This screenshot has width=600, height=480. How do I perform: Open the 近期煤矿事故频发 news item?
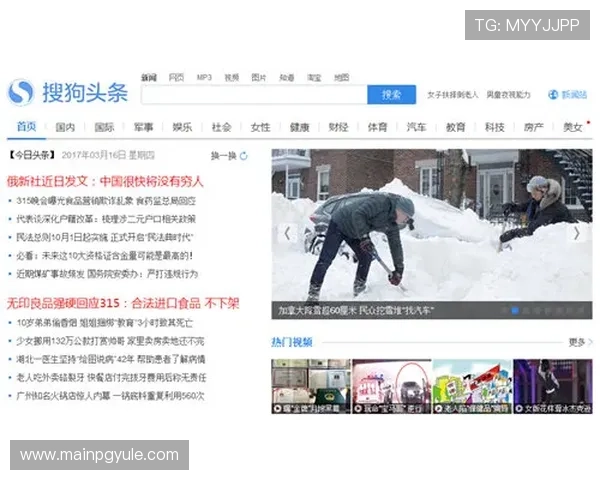(x=107, y=274)
